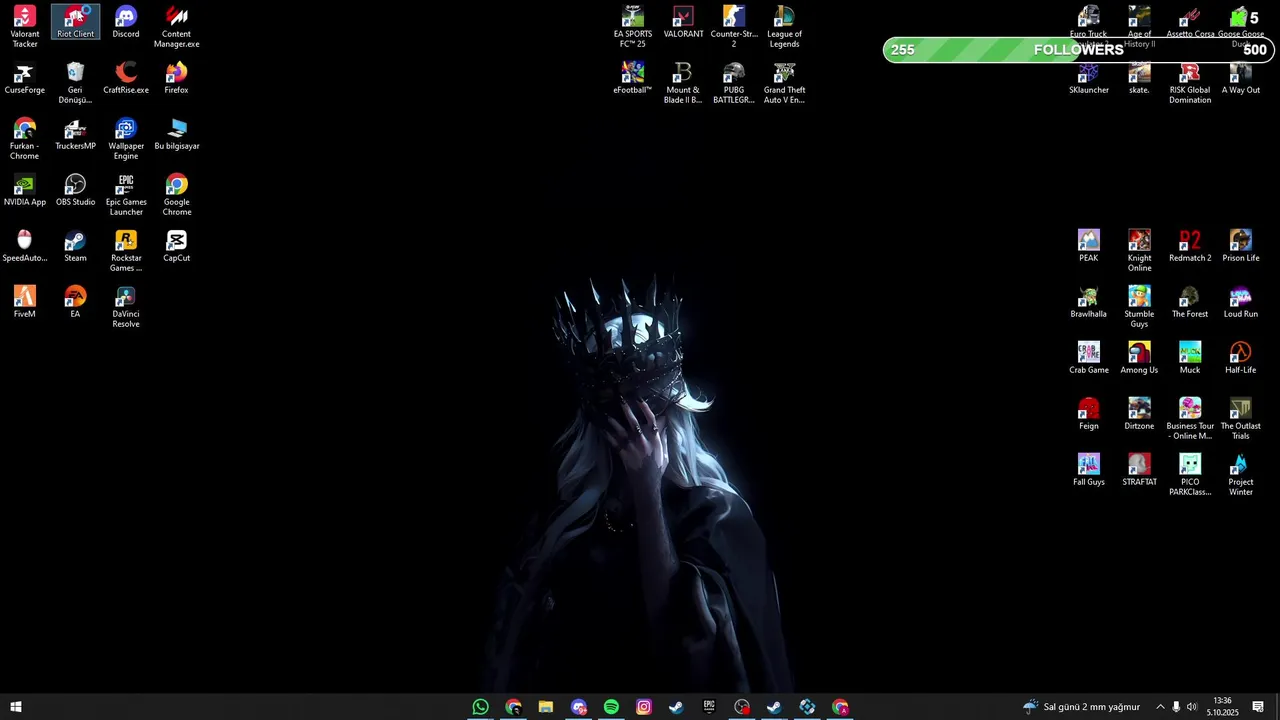Select The Outlast Trials icon
Image resolution: width=1280 pixels, height=720 pixels.
pyautogui.click(x=1241, y=419)
